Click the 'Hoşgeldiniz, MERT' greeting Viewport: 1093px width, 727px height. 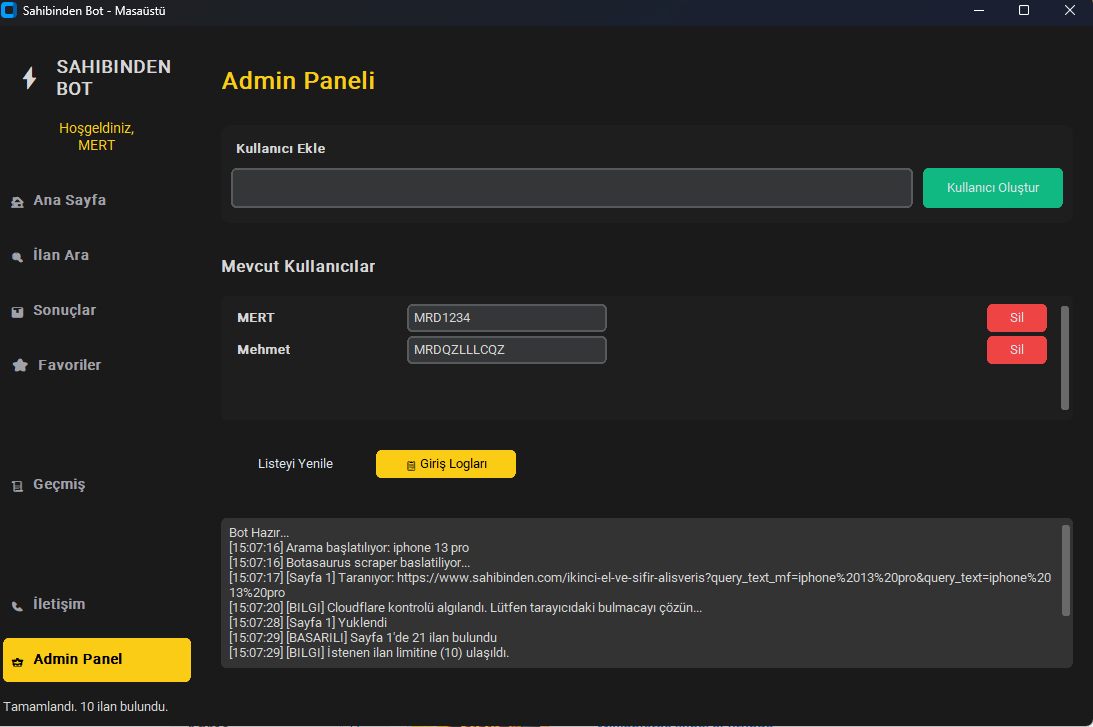[x=97, y=137]
